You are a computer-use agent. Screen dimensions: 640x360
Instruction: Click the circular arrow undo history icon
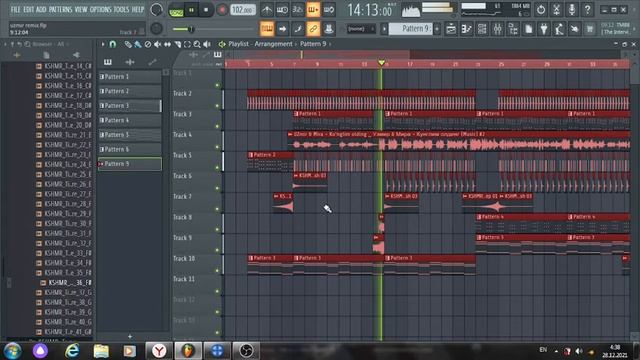point(541,9)
